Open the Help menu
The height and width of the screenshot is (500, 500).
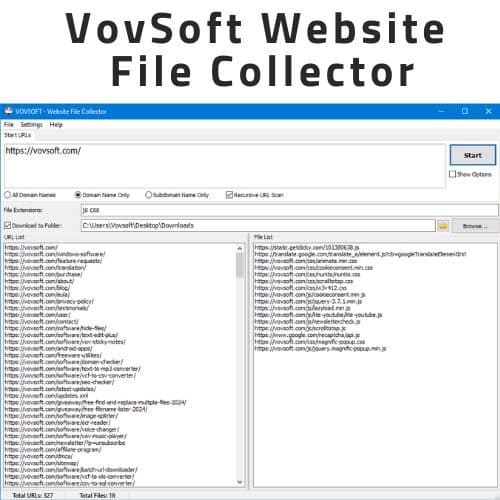pyautogui.click(x=56, y=124)
